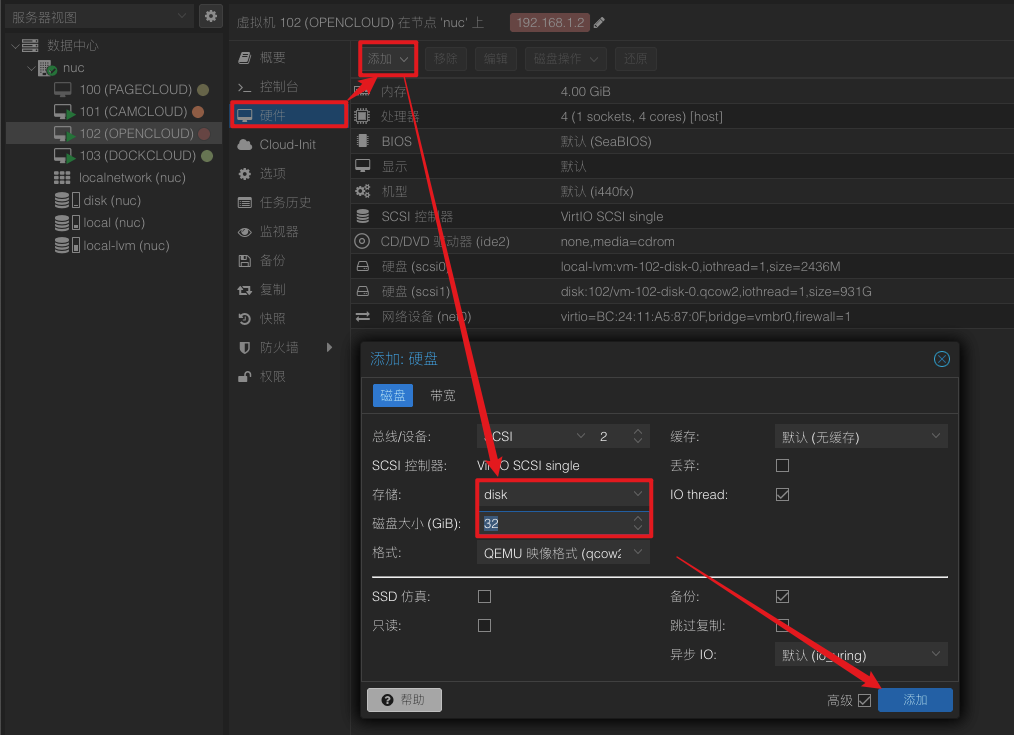Click the blue 添加 button in dialog
The image size is (1014, 735).
915,700
